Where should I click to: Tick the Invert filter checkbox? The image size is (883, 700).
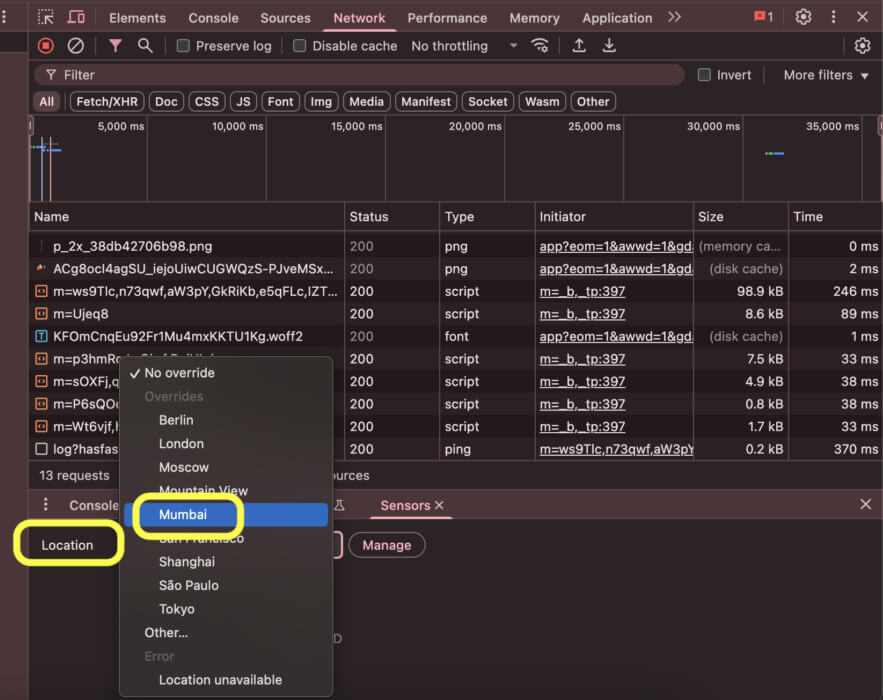click(704, 74)
